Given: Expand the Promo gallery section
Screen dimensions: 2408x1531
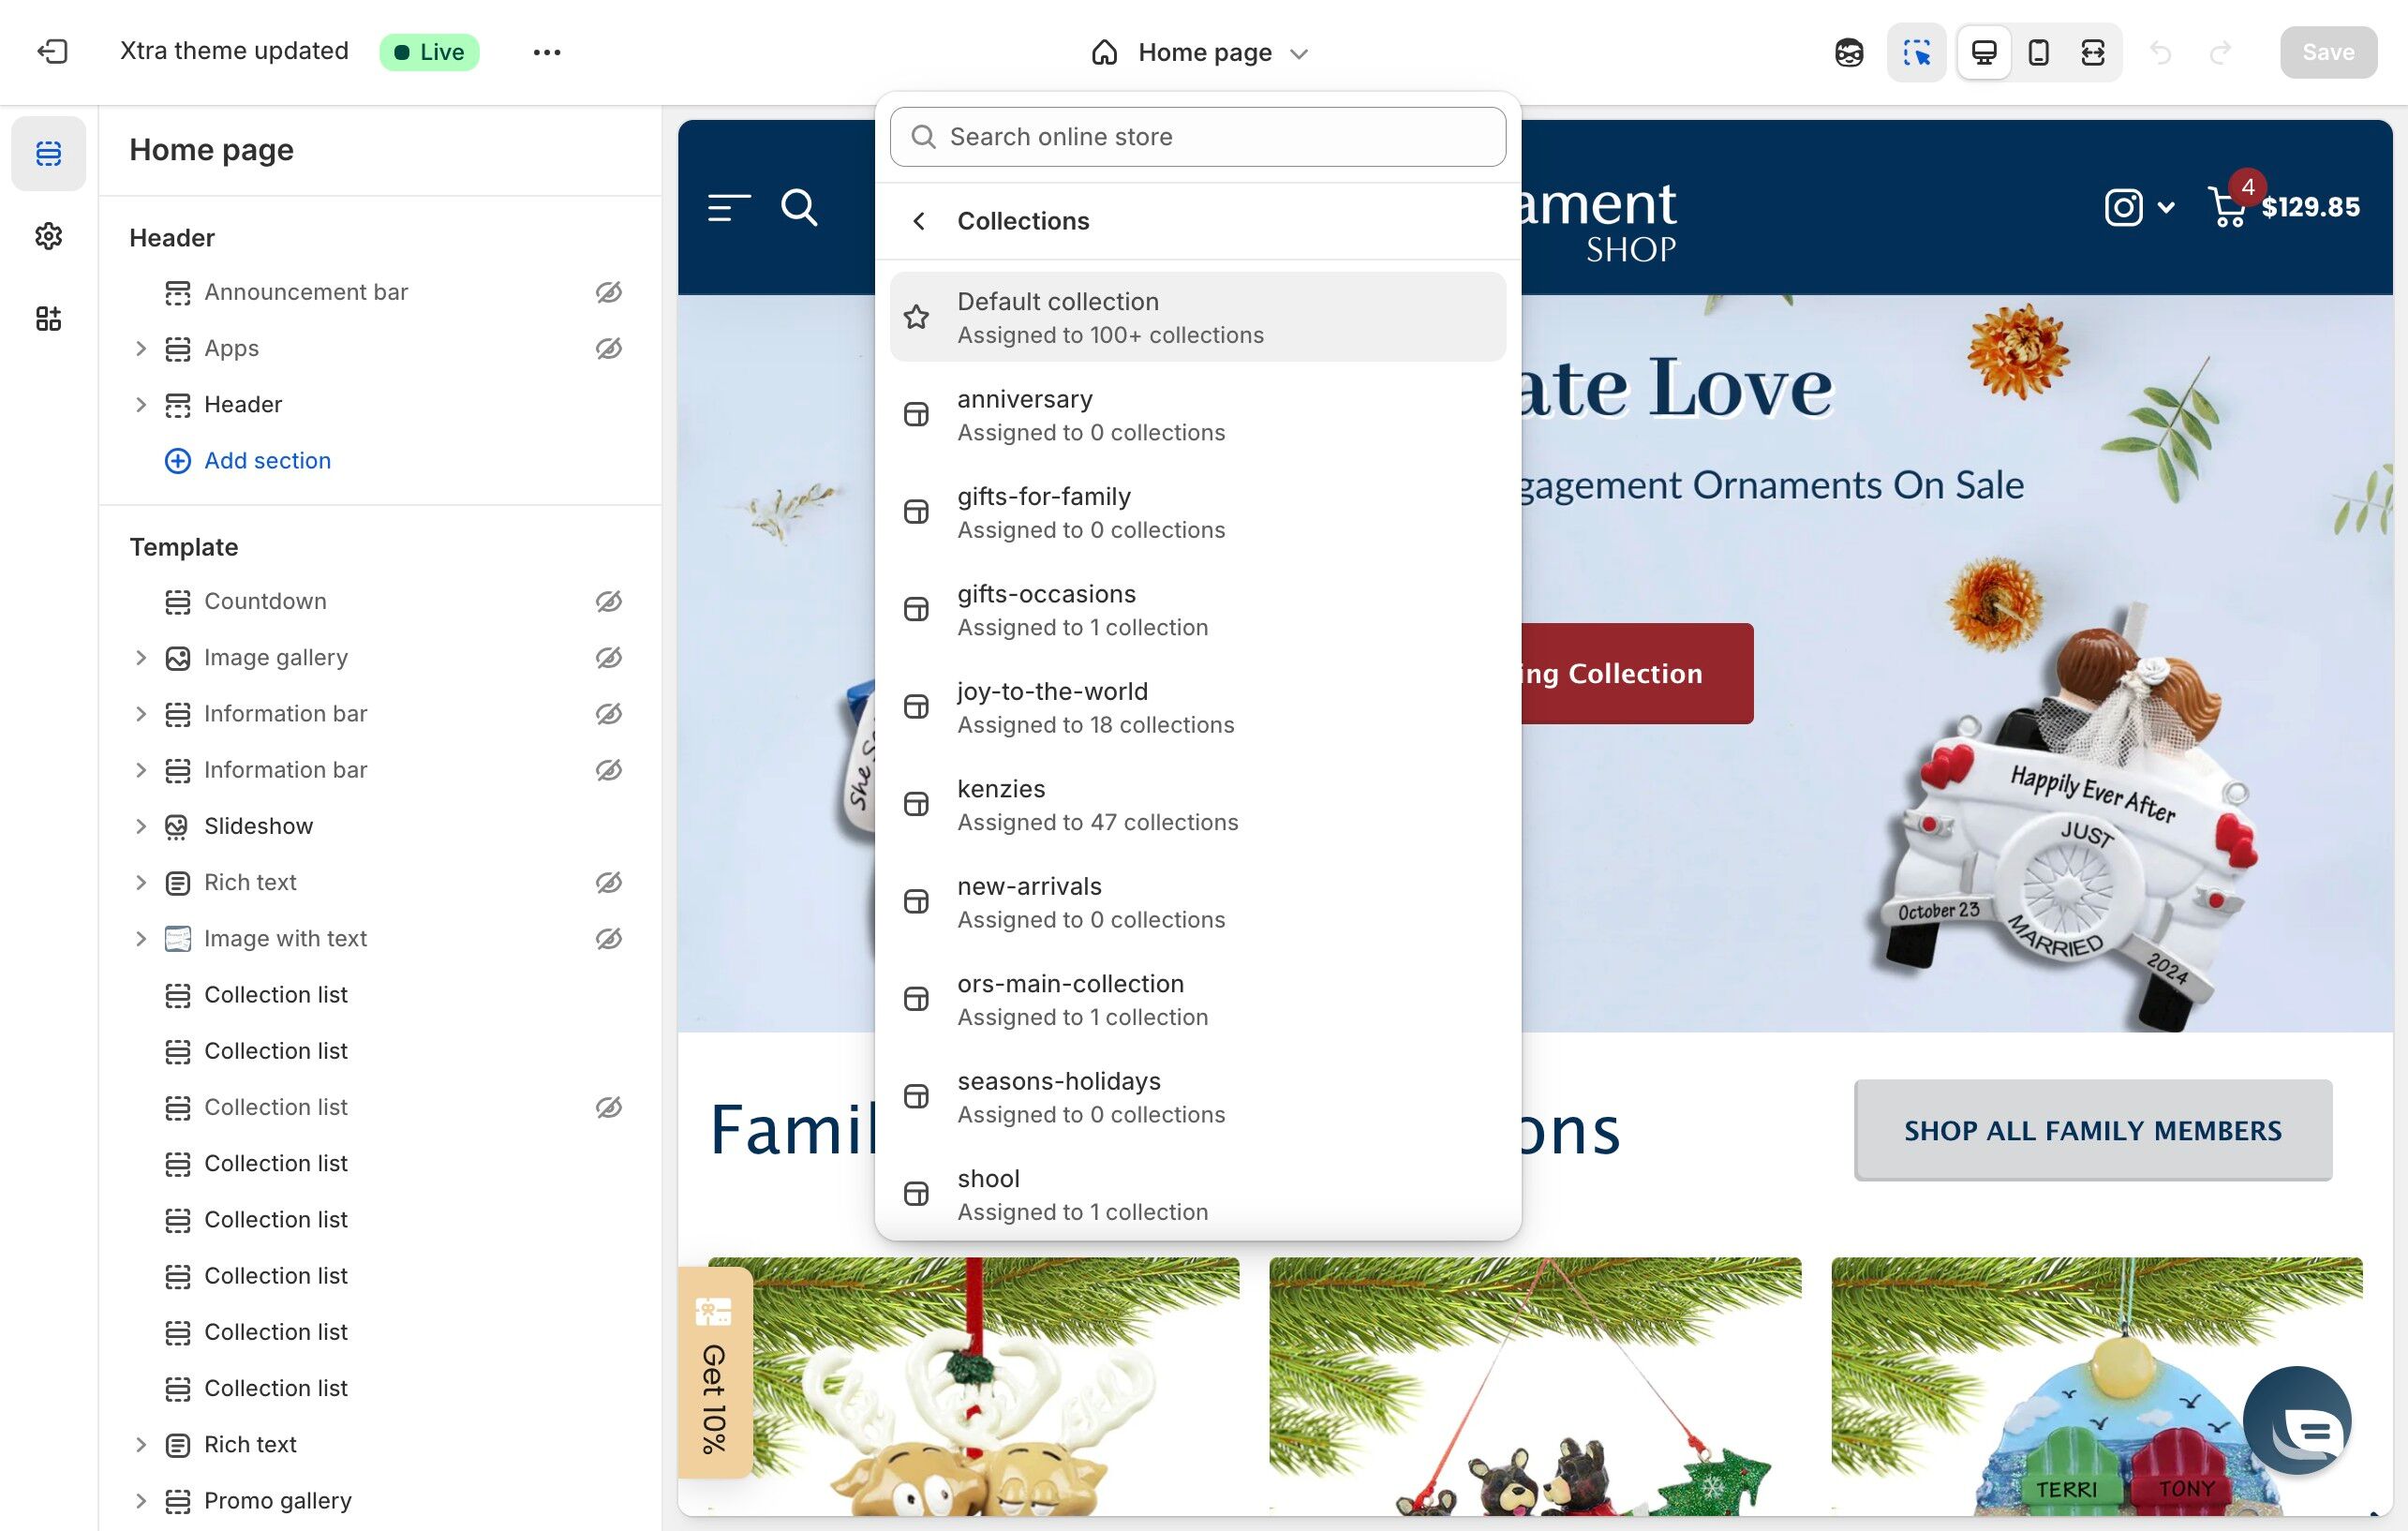Looking at the screenshot, I should click(141, 1500).
